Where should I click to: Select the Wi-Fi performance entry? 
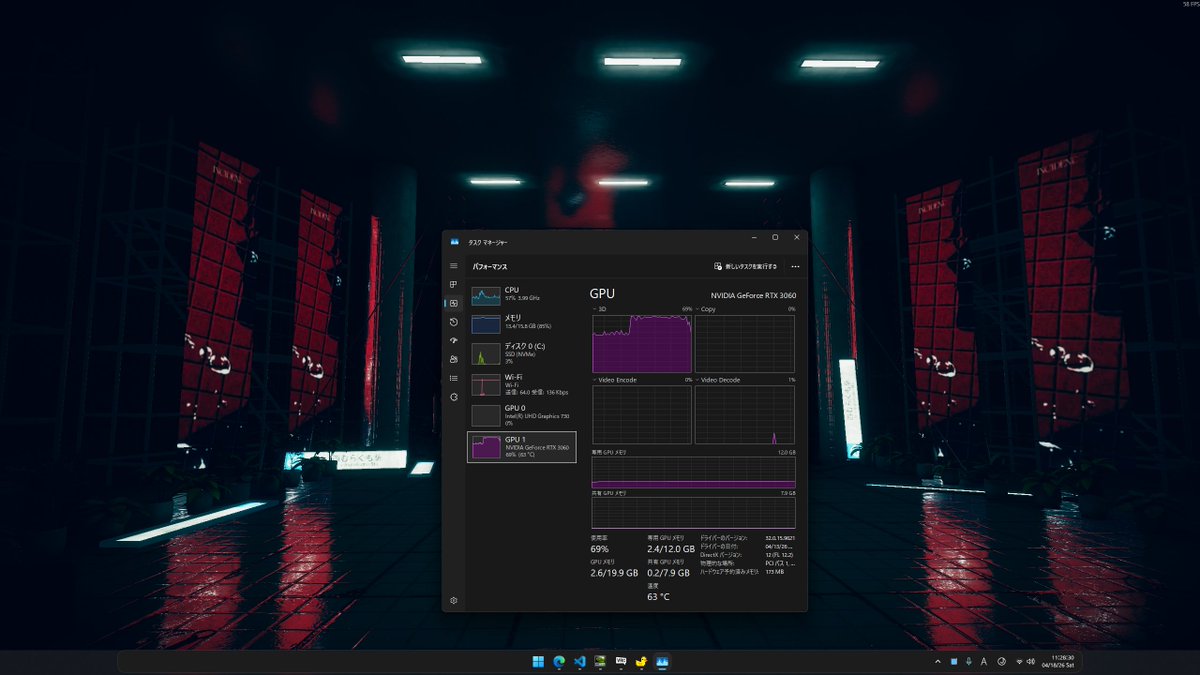pyautogui.click(x=522, y=385)
